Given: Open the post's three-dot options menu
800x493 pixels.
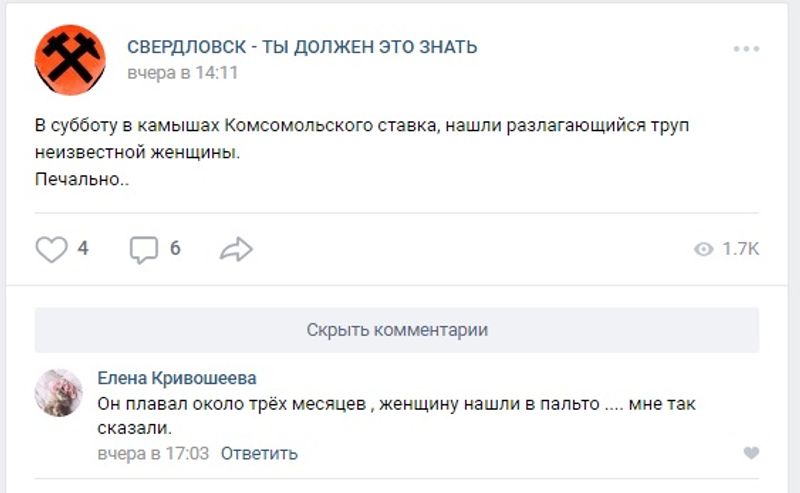Looking at the screenshot, I should pos(746,49).
